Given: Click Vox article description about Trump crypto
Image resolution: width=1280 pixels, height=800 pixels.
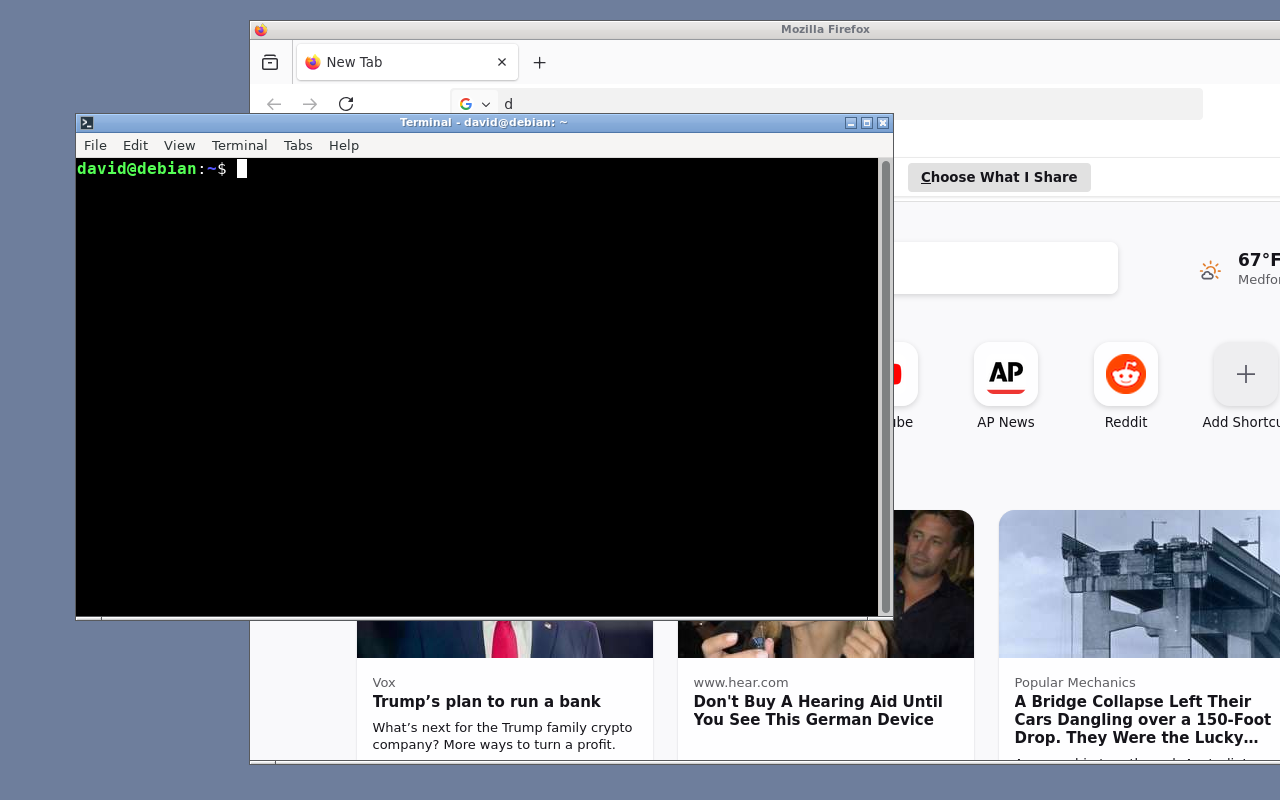Looking at the screenshot, I should tap(503, 736).
